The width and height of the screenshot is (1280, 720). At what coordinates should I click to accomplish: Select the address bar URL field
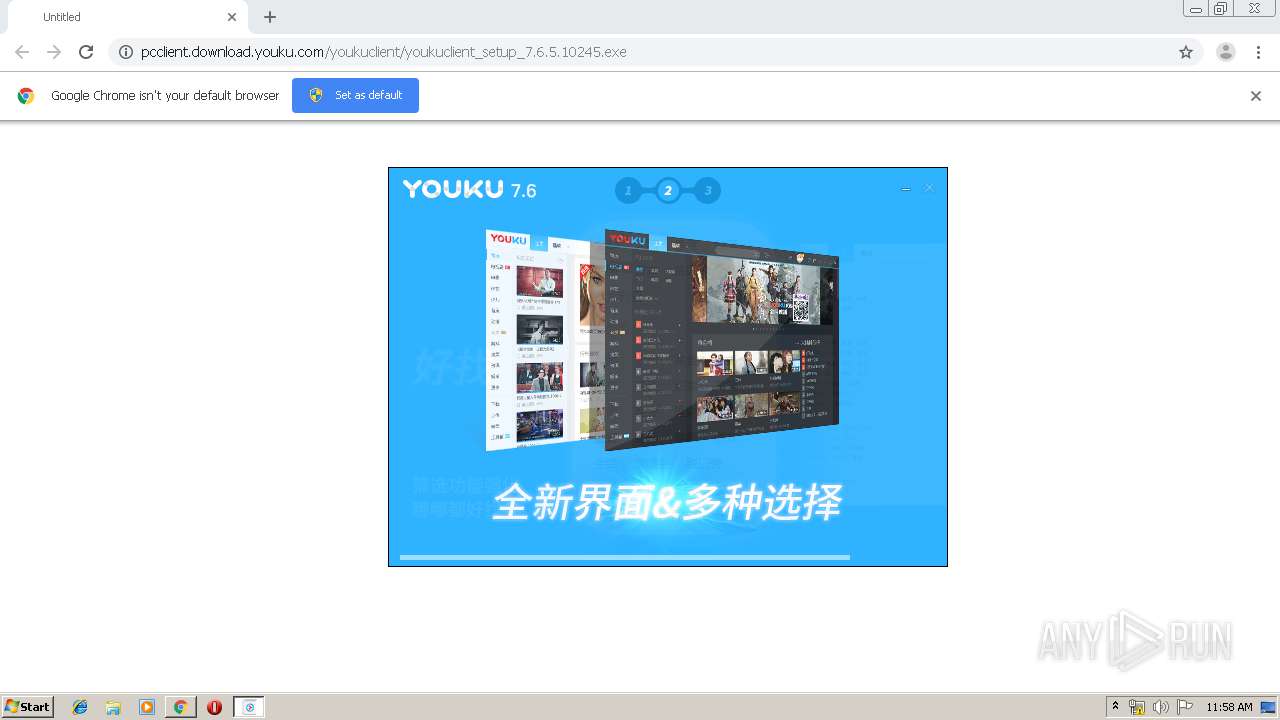[655, 52]
